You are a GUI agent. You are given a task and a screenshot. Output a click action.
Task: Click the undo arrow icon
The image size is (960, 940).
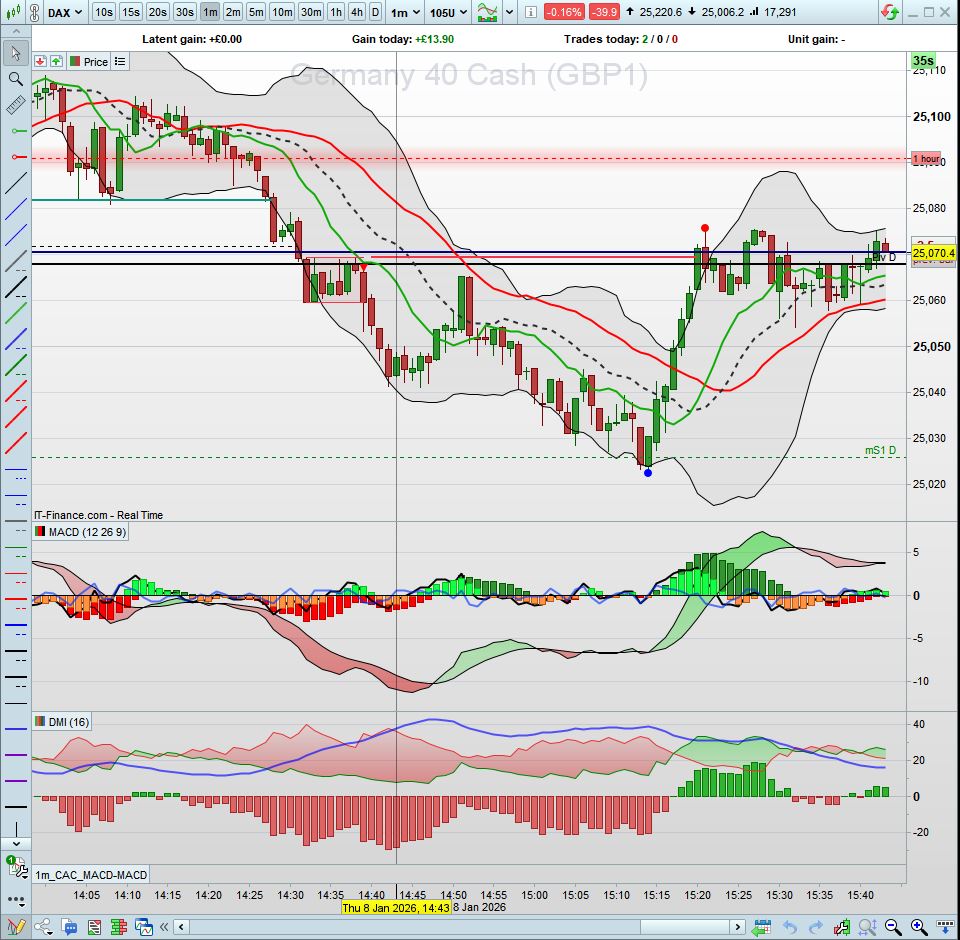790,927
